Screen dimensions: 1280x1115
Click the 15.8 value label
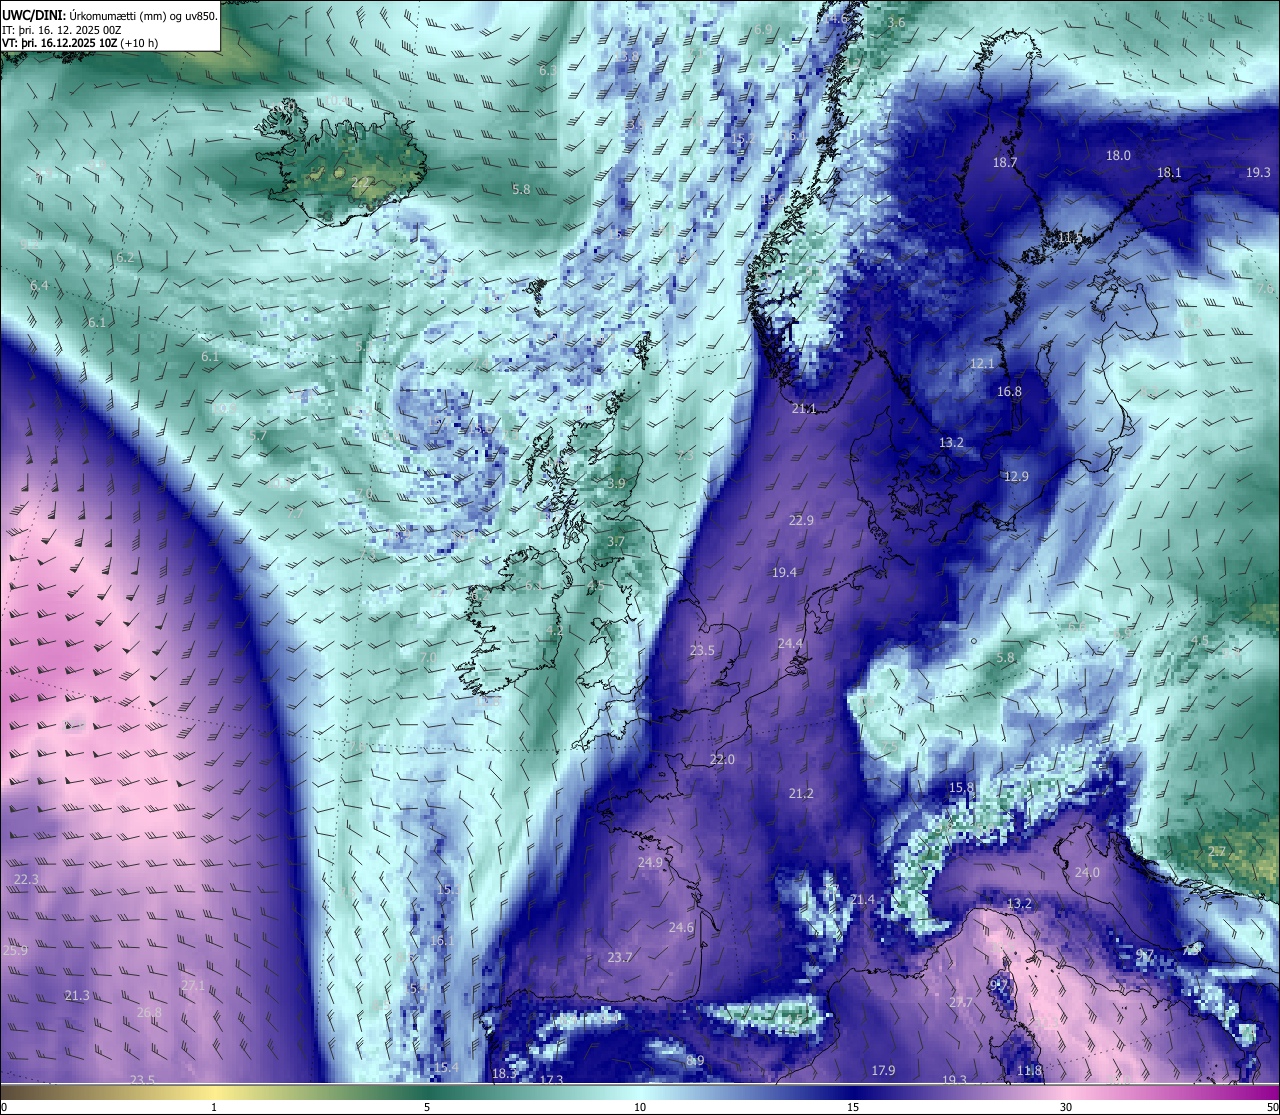click(961, 787)
